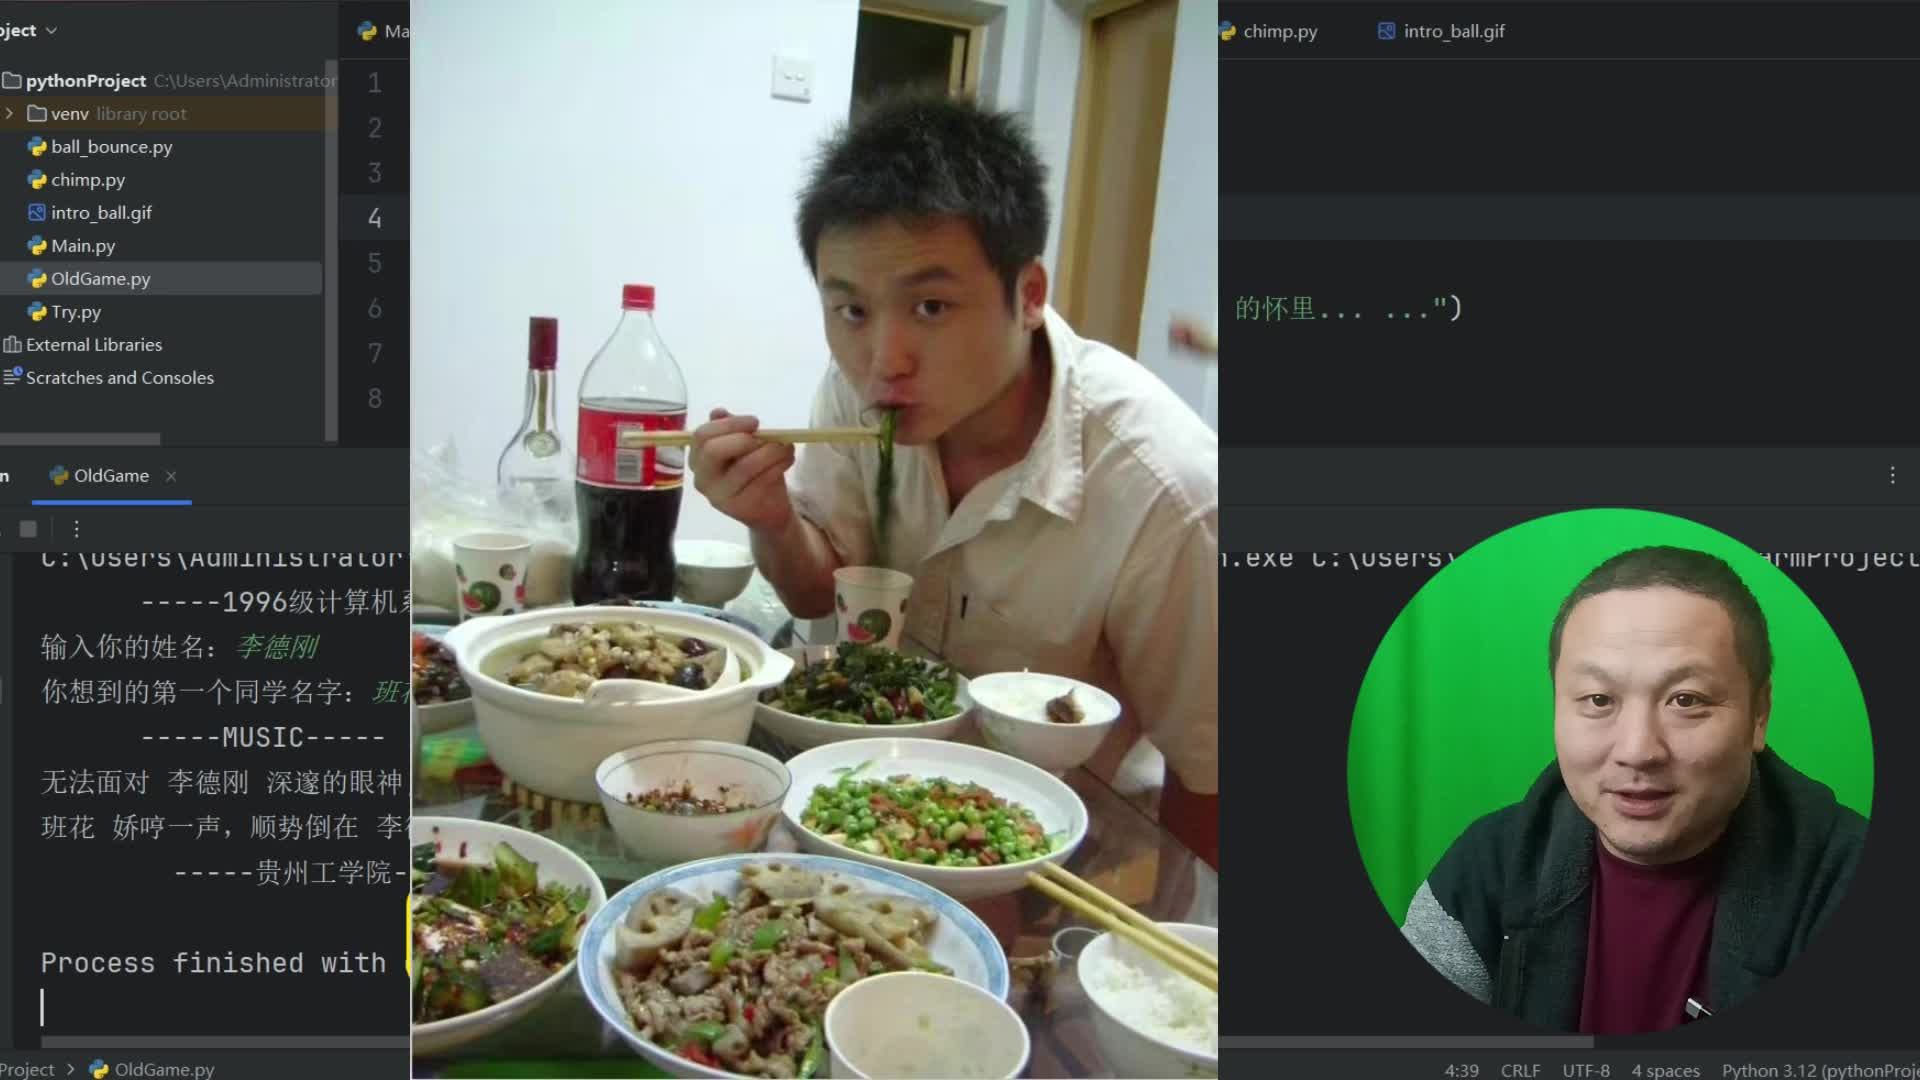Open chimp.py file tab
The width and height of the screenshot is (1920, 1080).
(1274, 30)
